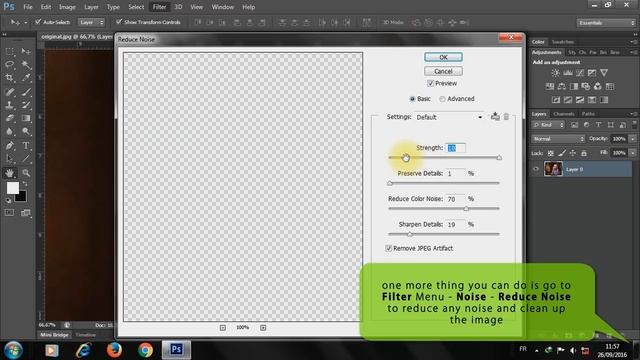Hide Layer 0 with eye icon
The height and width of the screenshot is (360, 640).
[x=536, y=169]
